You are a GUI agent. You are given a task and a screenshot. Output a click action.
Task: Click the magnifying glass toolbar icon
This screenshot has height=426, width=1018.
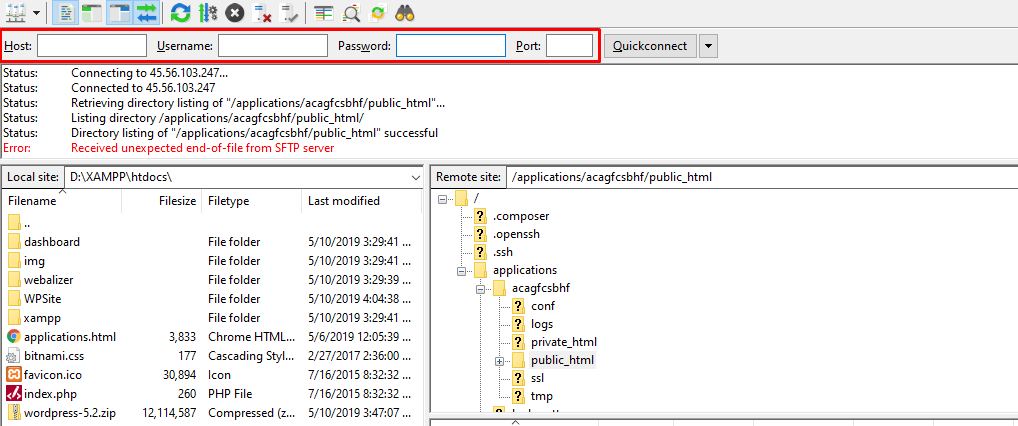point(351,12)
